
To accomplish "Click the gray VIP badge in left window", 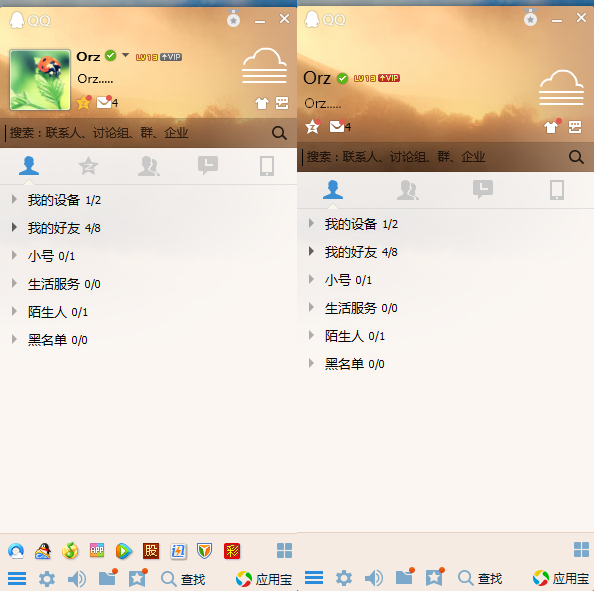I will 171,57.
